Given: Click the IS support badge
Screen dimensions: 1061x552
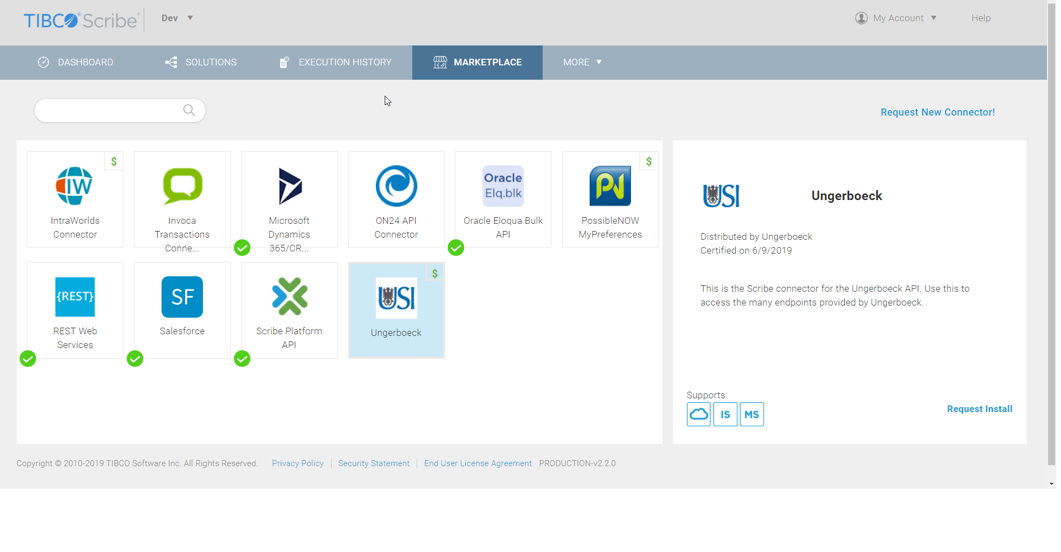Looking at the screenshot, I should (x=725, y=414).
